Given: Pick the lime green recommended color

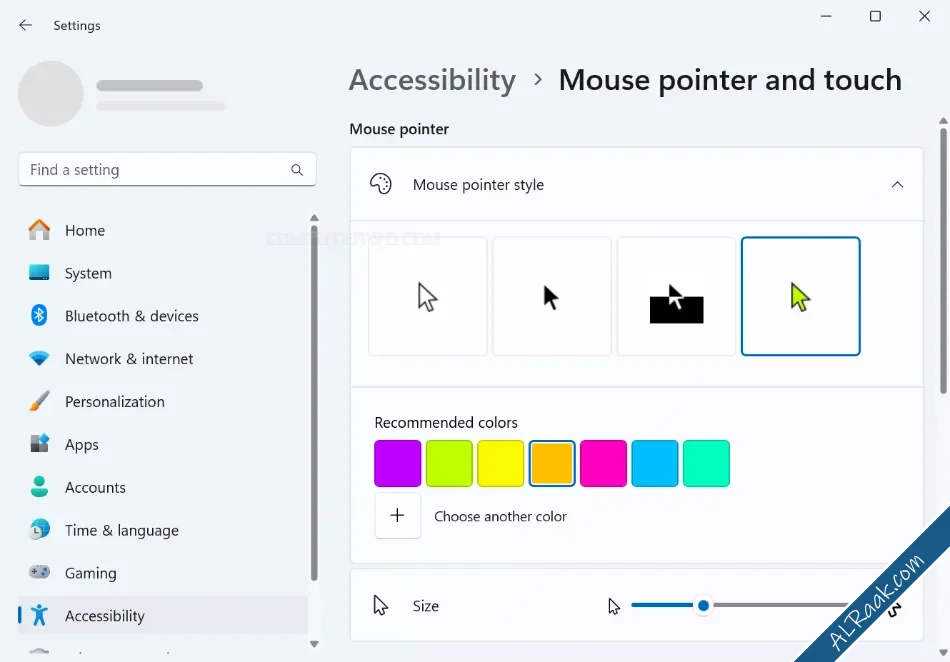Looking at the screenshot, I should tap(449, 463).
